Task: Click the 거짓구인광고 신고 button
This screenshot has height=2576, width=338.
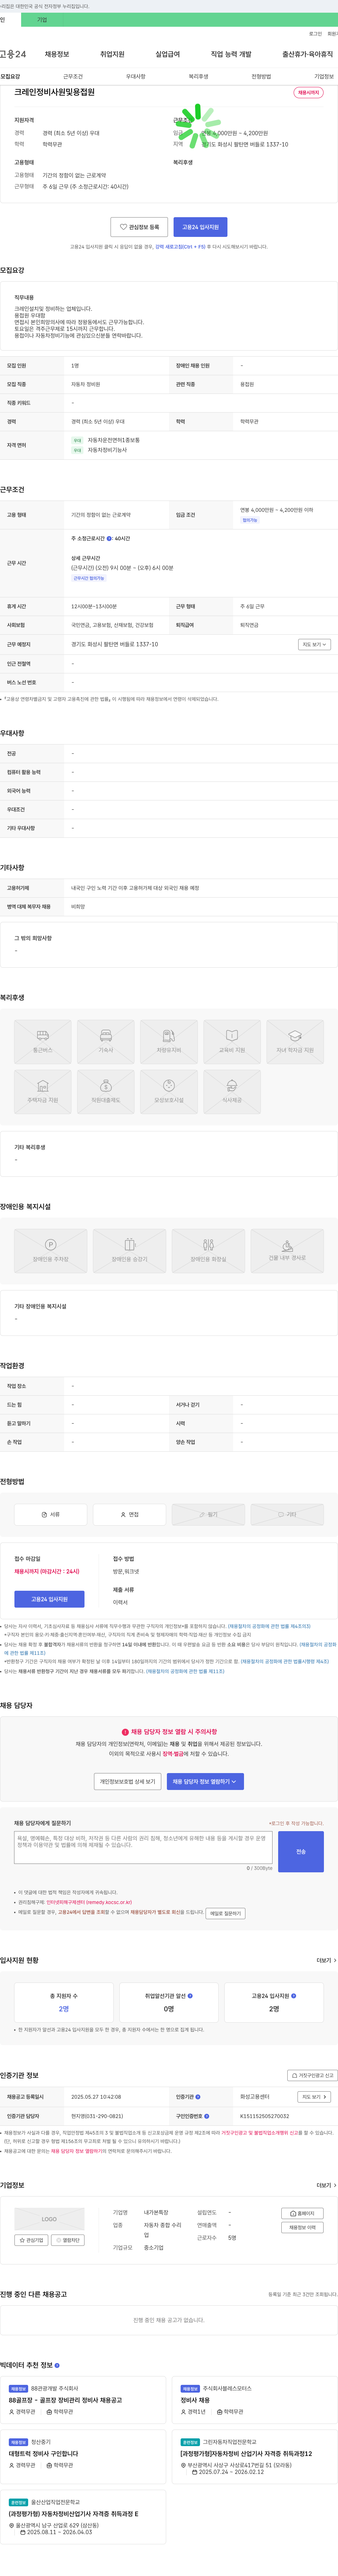Action: (x=312, y=2075)
